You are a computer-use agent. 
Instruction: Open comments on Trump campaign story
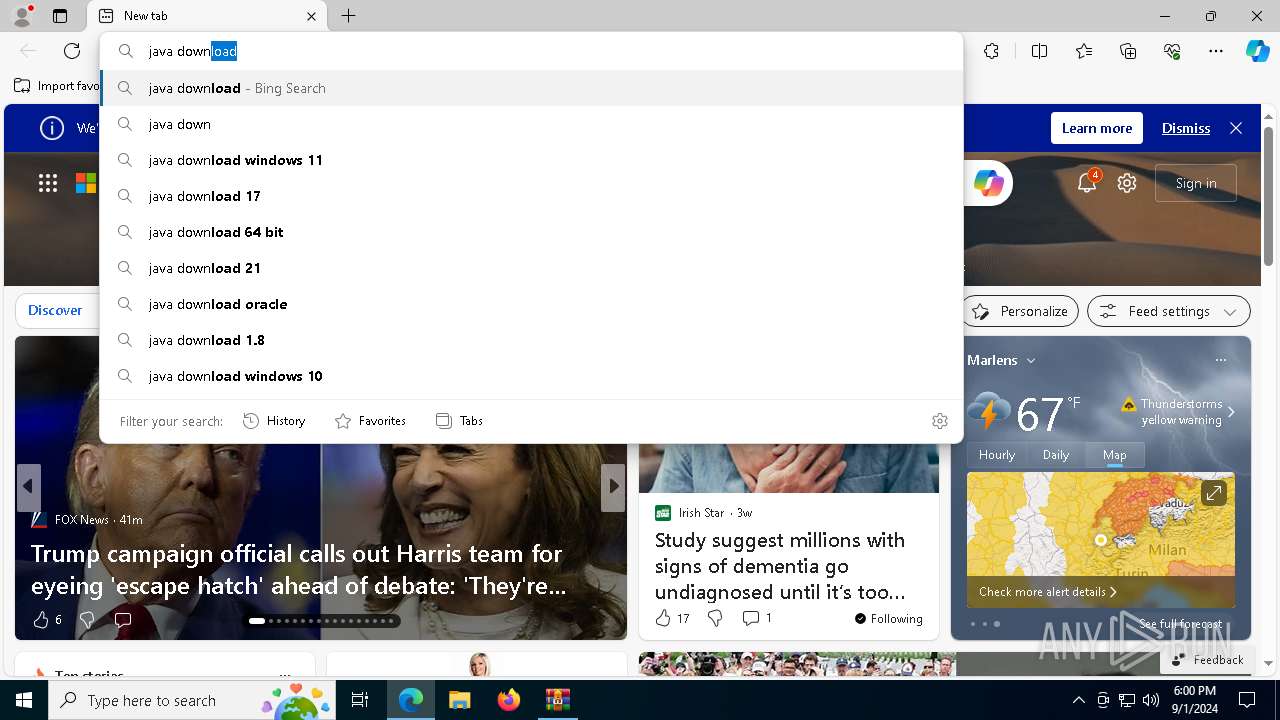[x=123, y=620]
